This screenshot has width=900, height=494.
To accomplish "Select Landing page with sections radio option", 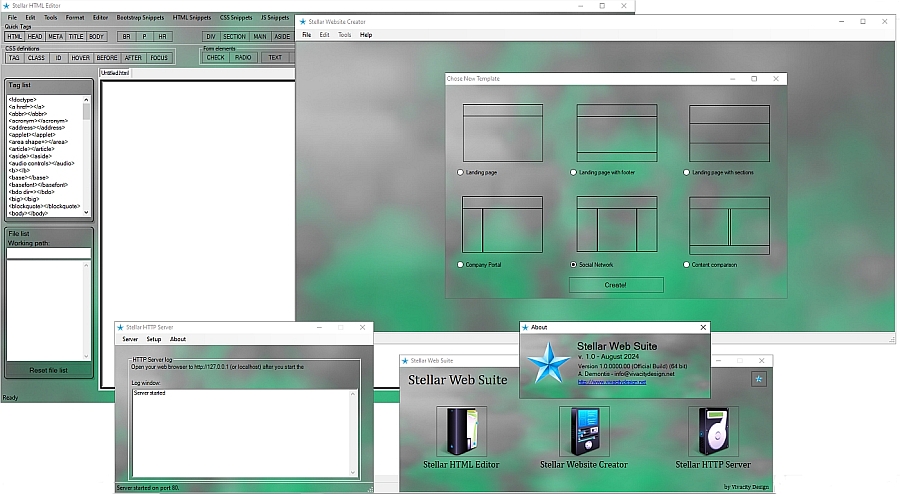I will tap(686, 172).
